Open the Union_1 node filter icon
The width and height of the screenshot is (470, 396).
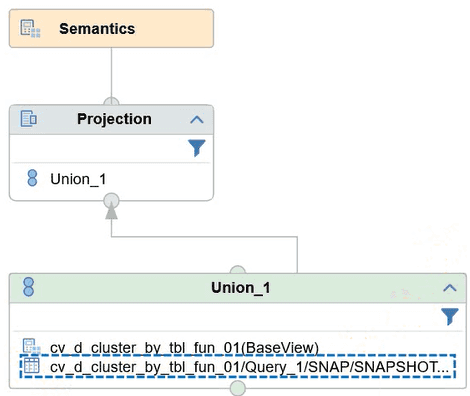(x=449, y=316)
